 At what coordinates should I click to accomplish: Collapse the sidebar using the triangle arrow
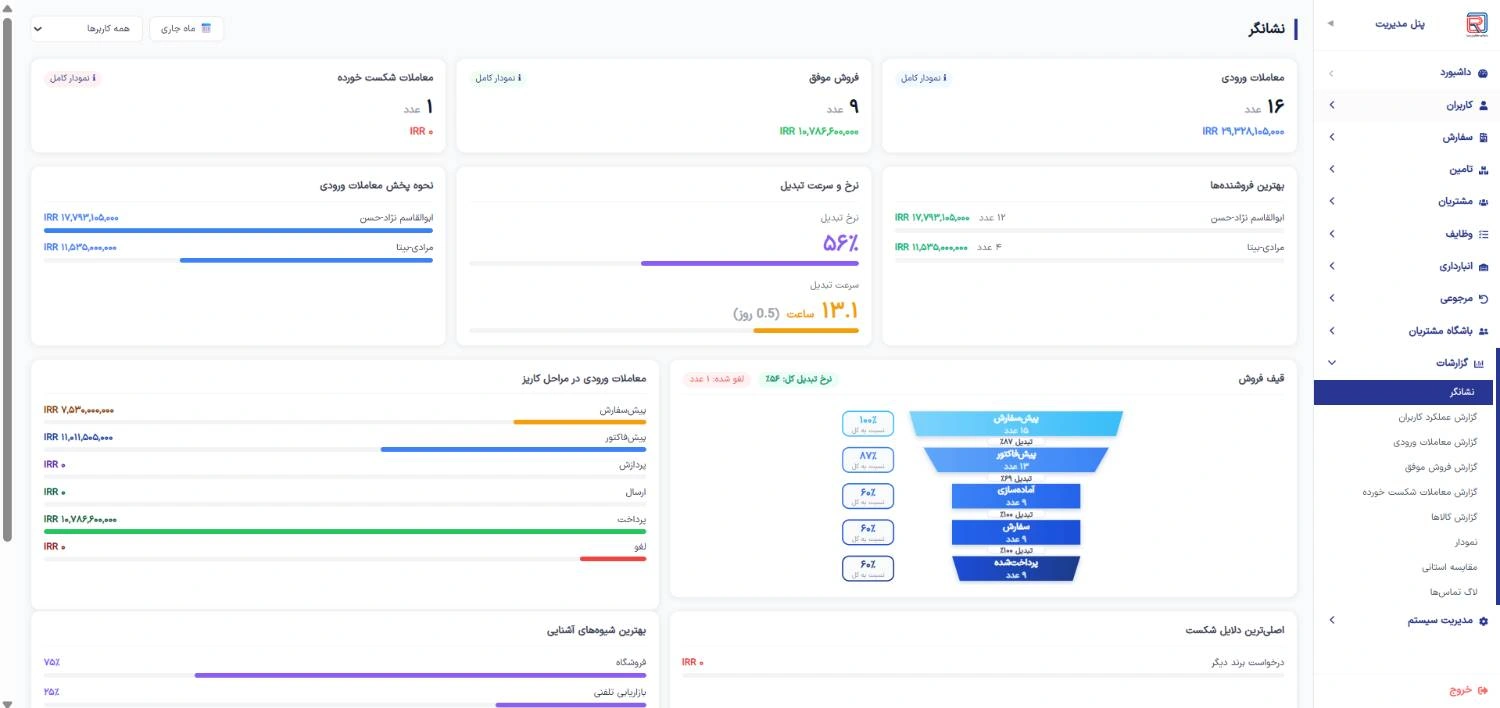point(1329,23)
